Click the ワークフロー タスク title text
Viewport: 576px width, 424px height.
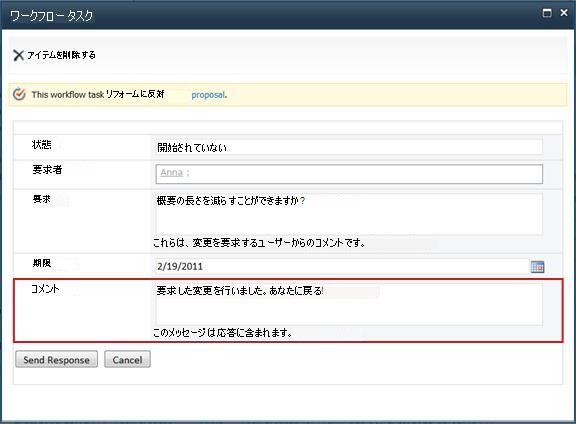(x=51, y=16)
